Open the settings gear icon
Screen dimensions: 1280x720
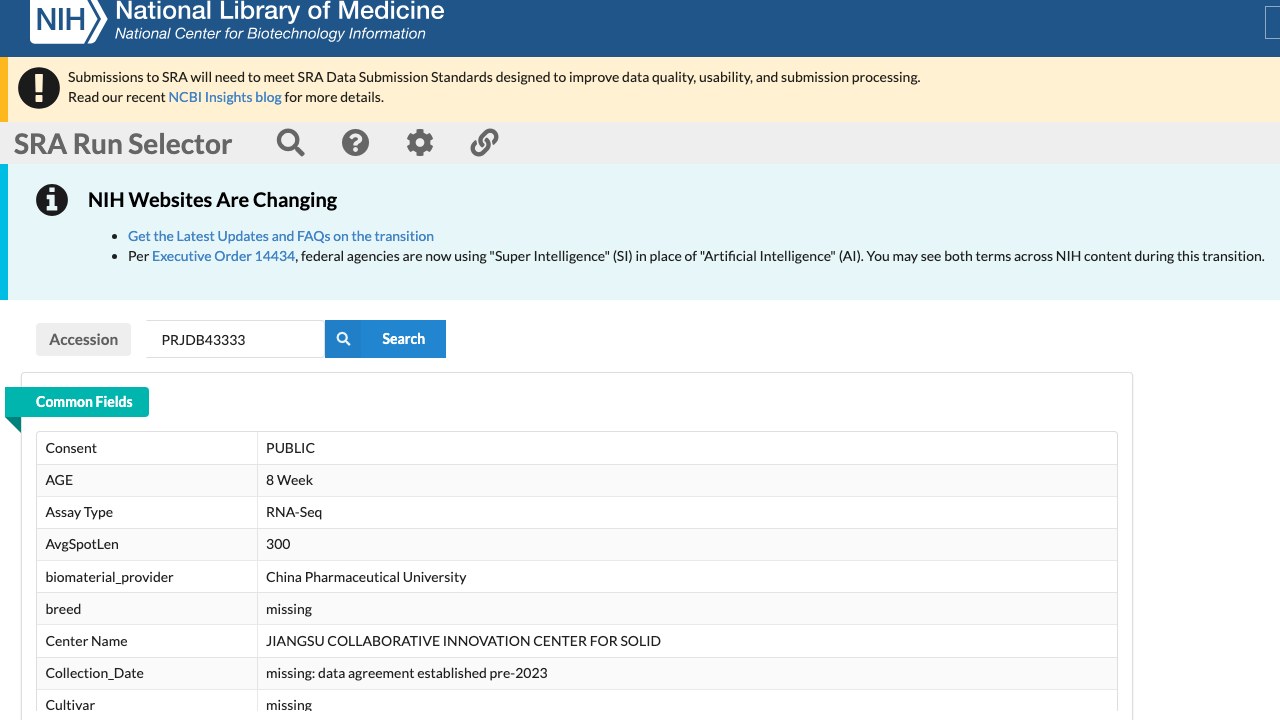(420, 143)
